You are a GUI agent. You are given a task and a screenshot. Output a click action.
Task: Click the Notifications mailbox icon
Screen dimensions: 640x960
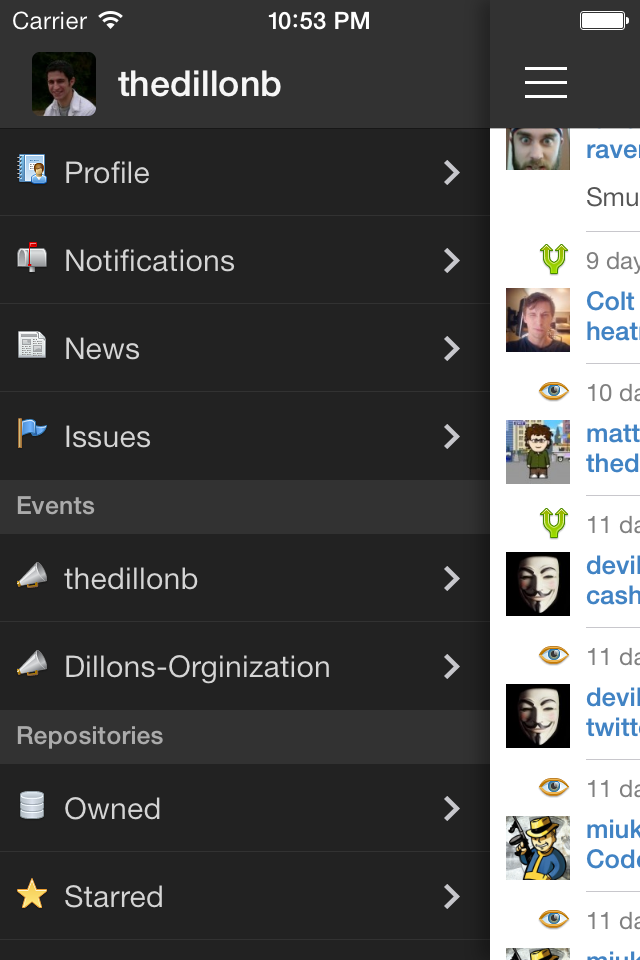32,258
